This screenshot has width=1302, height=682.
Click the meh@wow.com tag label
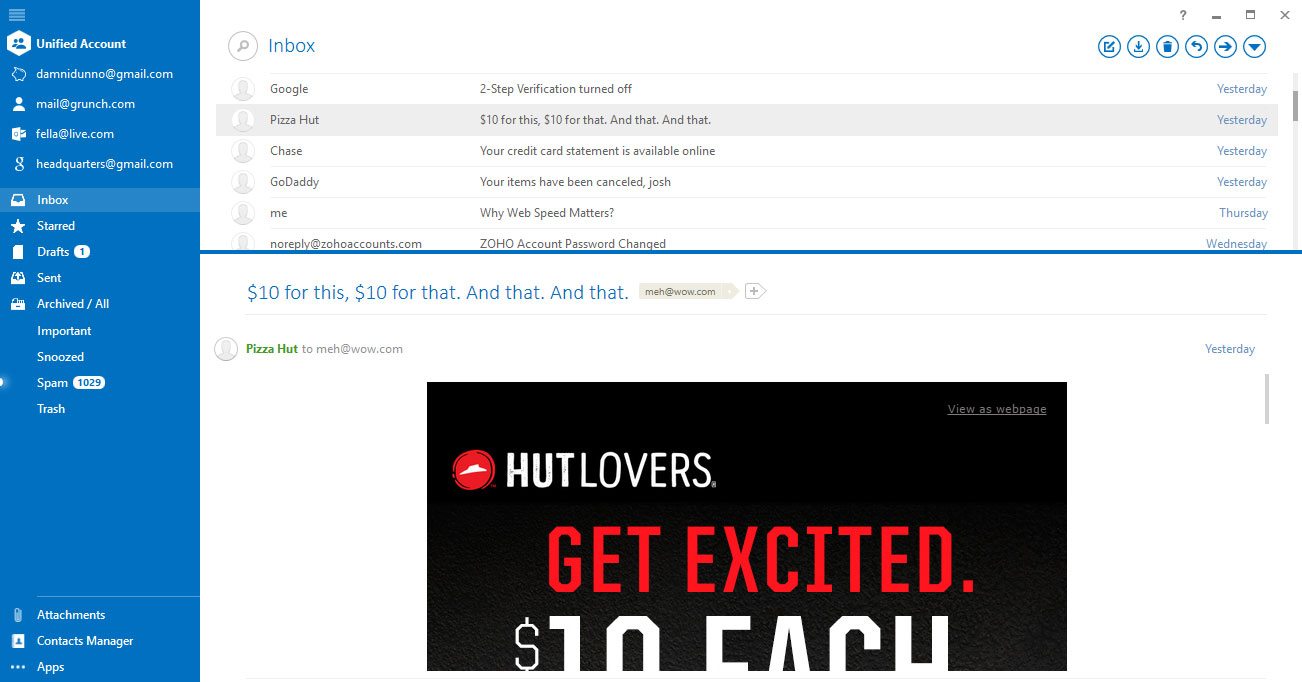tap(680, 292)
